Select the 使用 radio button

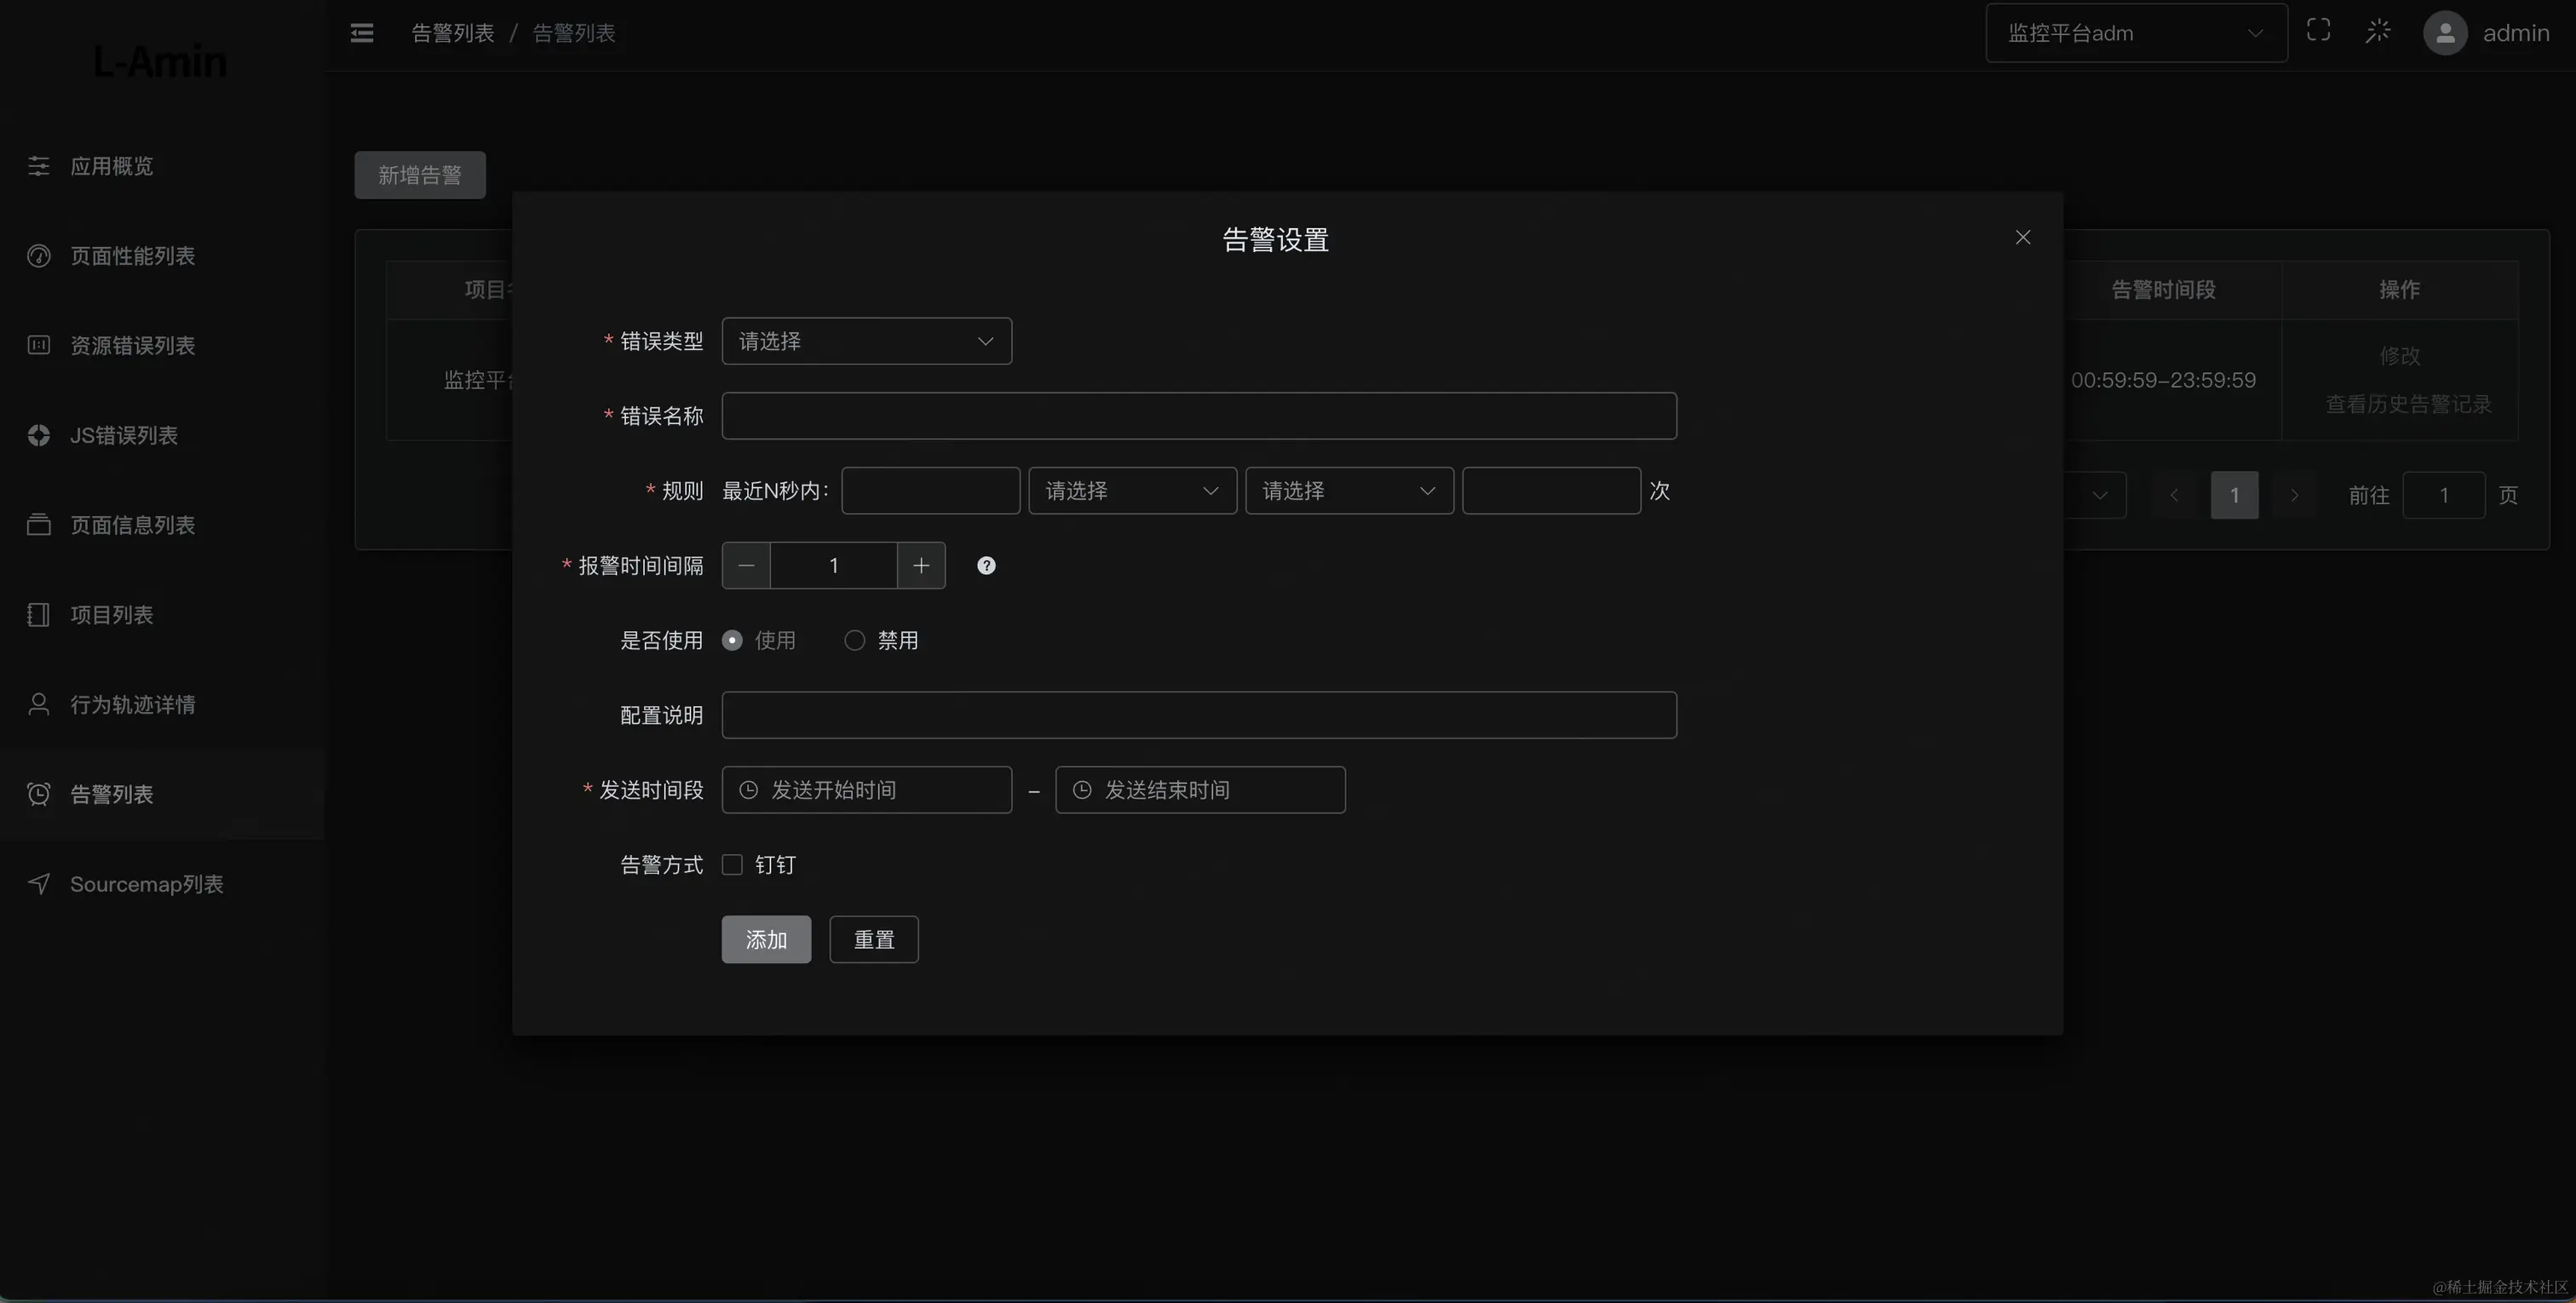[x=733, y=641]
